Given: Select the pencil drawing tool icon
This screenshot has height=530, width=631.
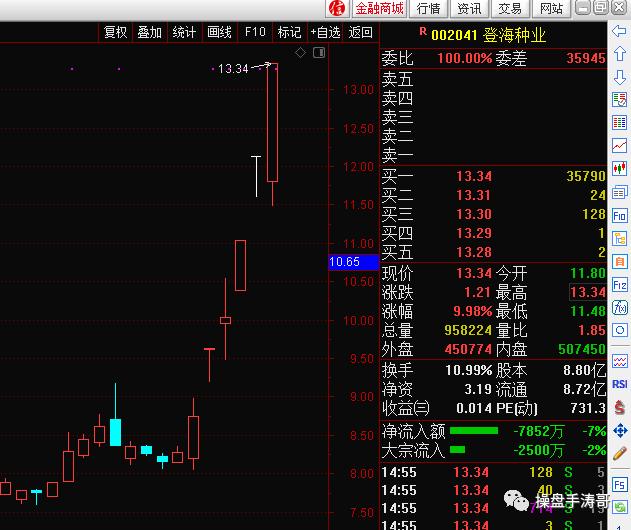Looking at the screenshot, I should point(619,454).
